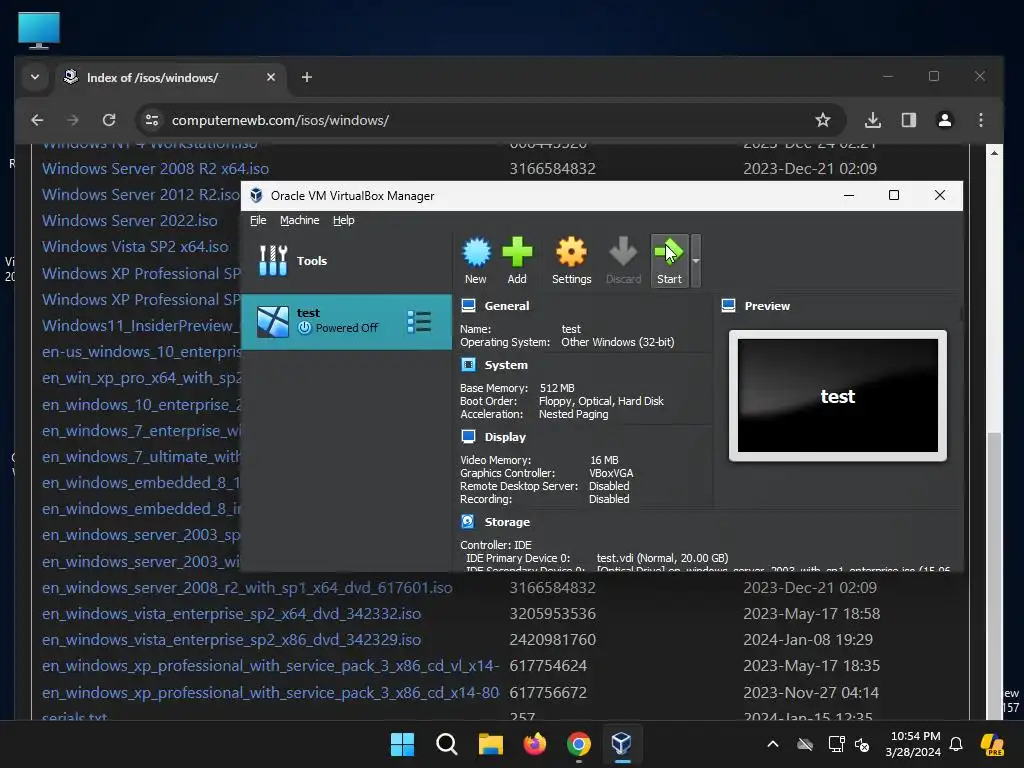Open a new Chrome tab

tap(307, 77)
